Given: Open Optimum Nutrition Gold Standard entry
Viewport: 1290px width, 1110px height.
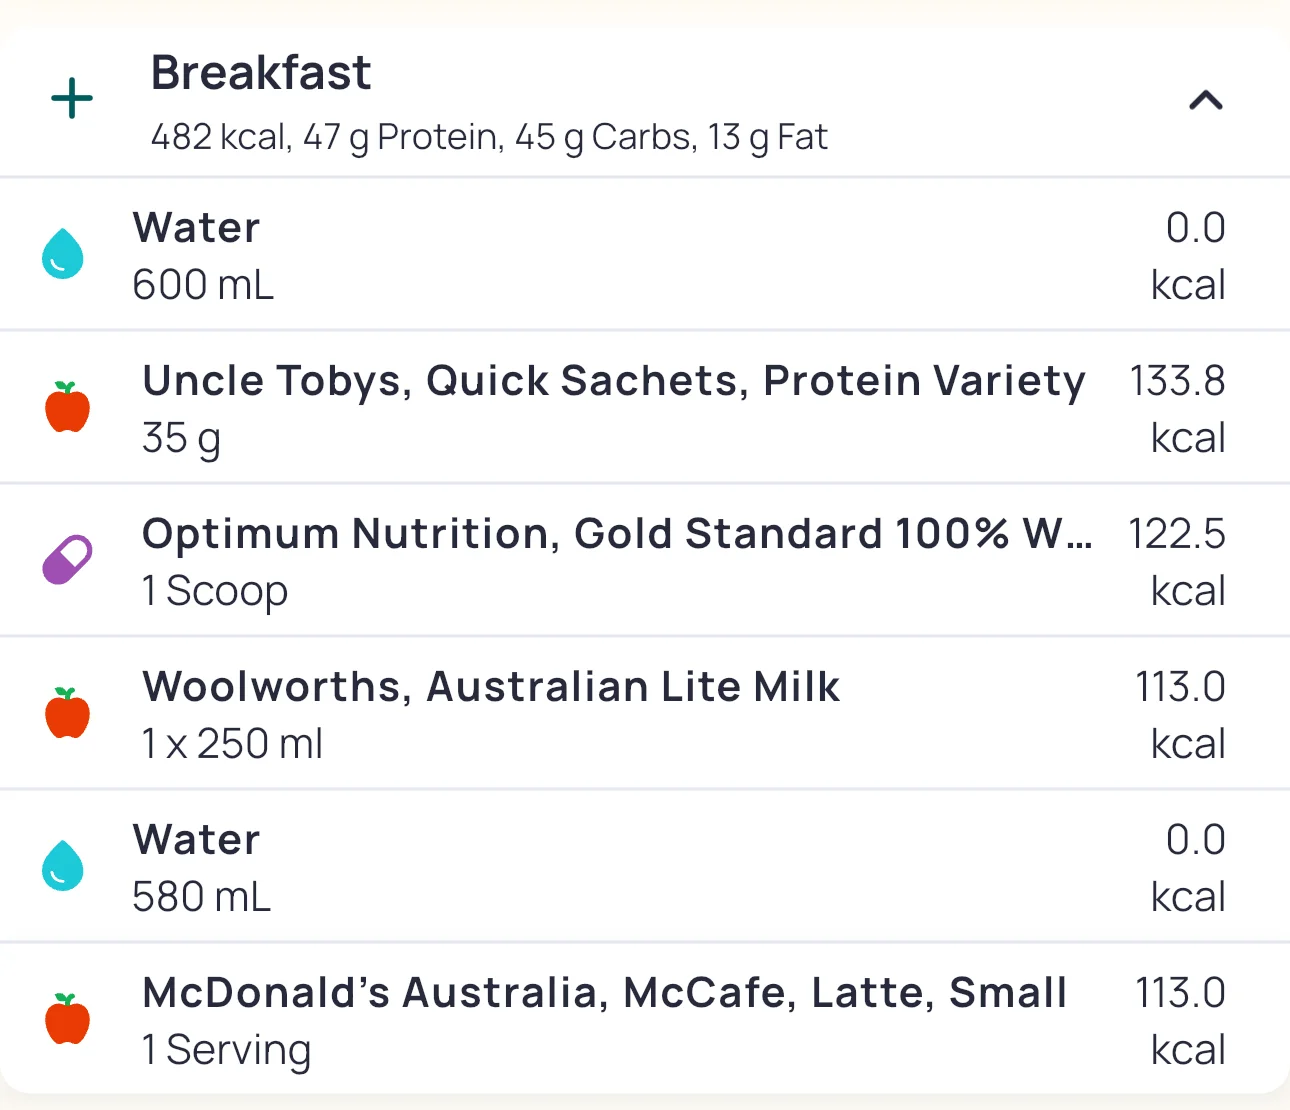Looking at the screenshot, I should (616, 534).
